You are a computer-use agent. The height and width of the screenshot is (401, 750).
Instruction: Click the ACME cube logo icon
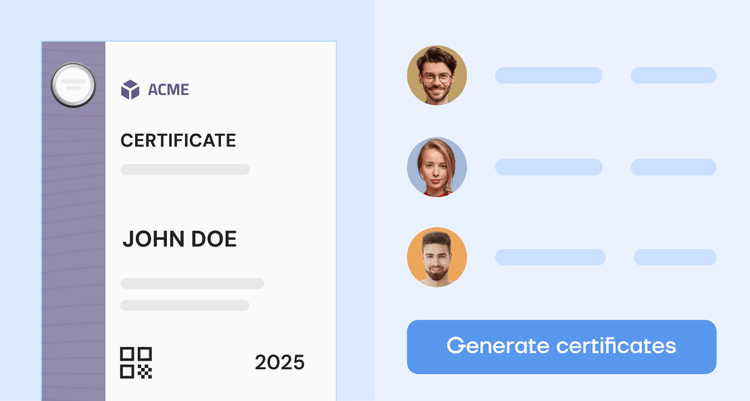130,90
